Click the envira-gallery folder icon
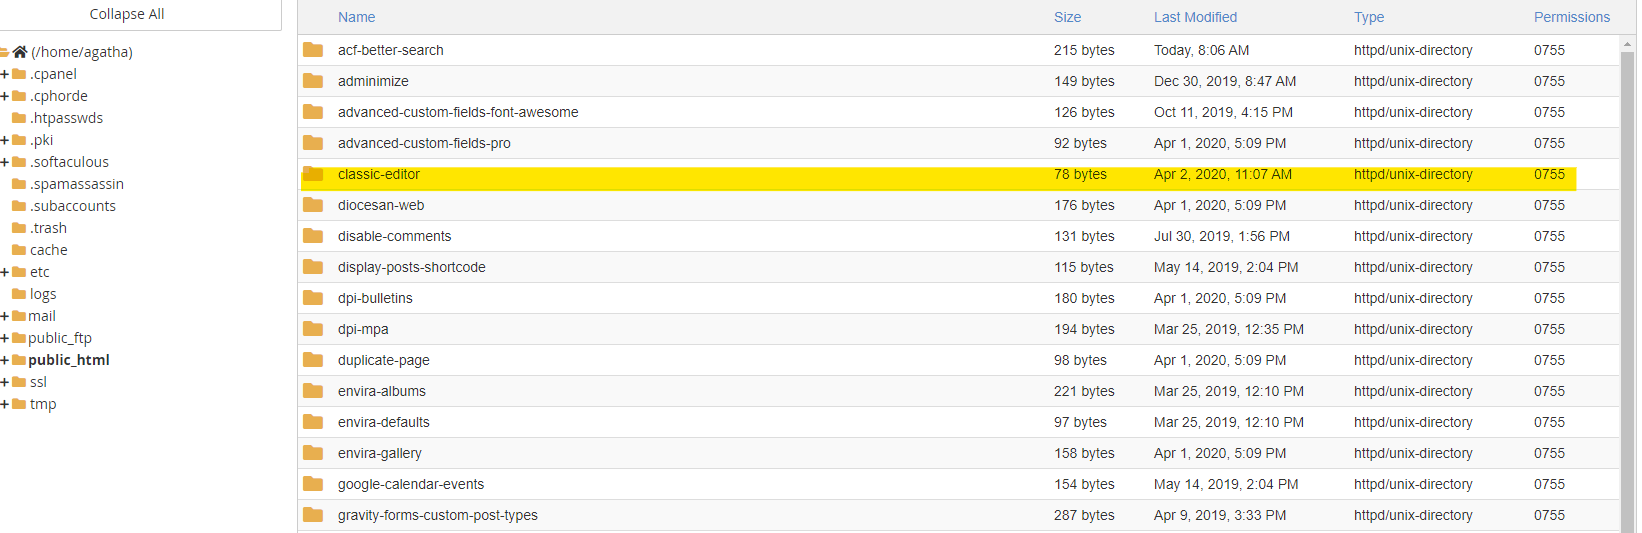Viewport: 1642px width, 533px height. click(x=313, y=453)
